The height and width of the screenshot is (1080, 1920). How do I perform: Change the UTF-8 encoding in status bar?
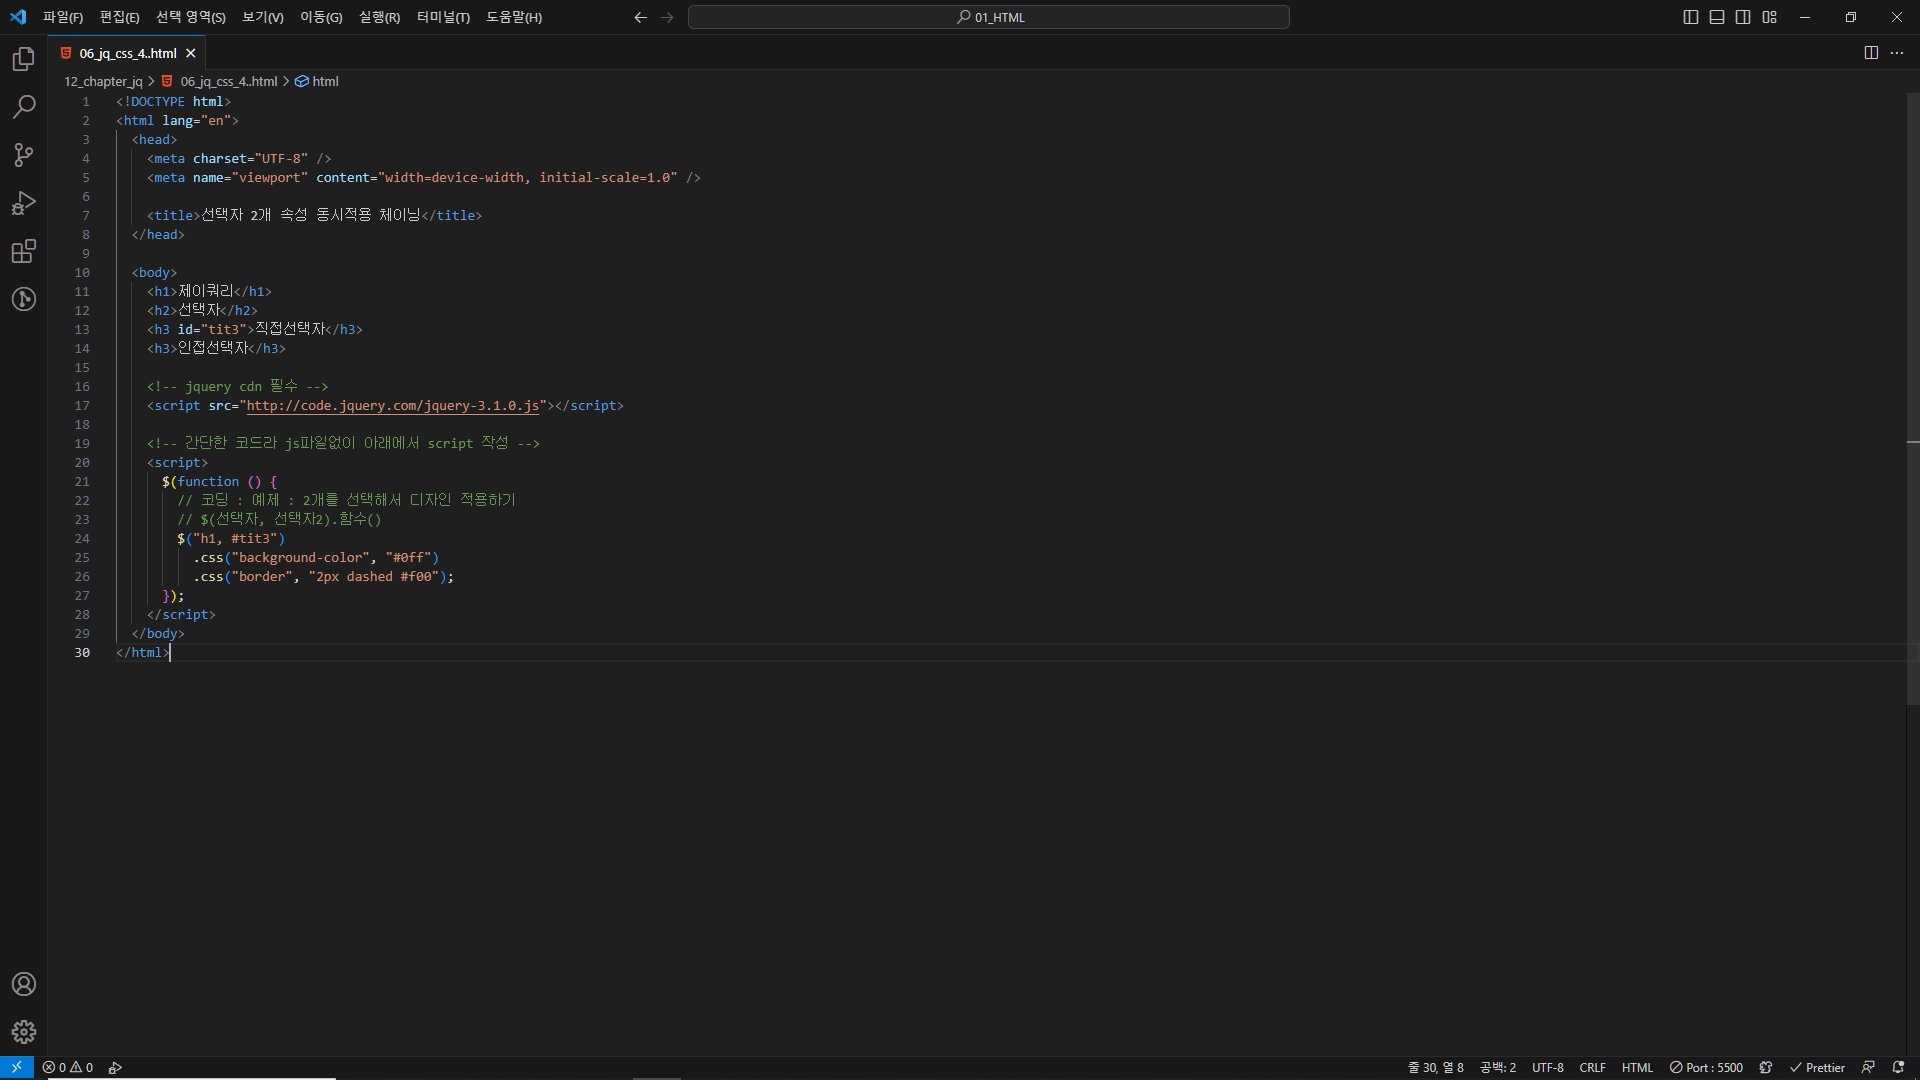coord(1547,1067)
